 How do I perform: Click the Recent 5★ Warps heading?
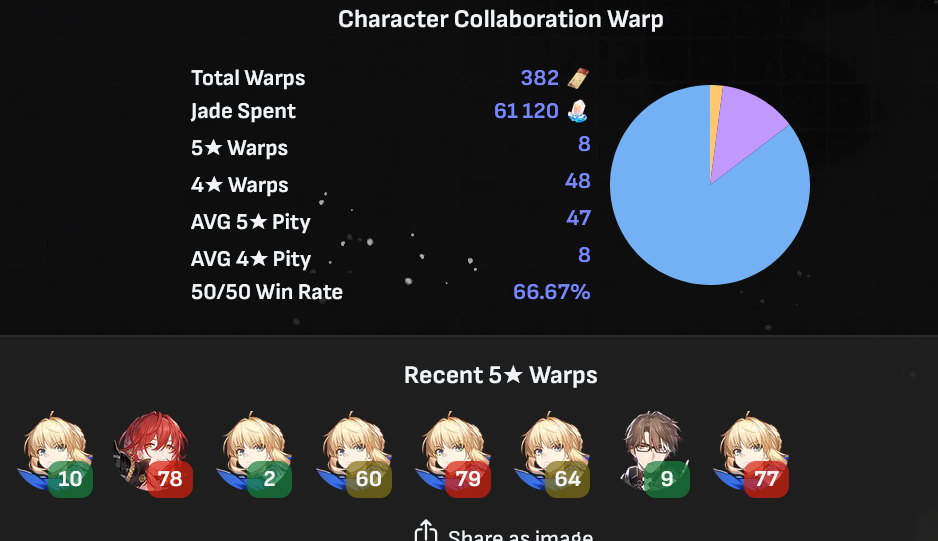coord(501,375)
